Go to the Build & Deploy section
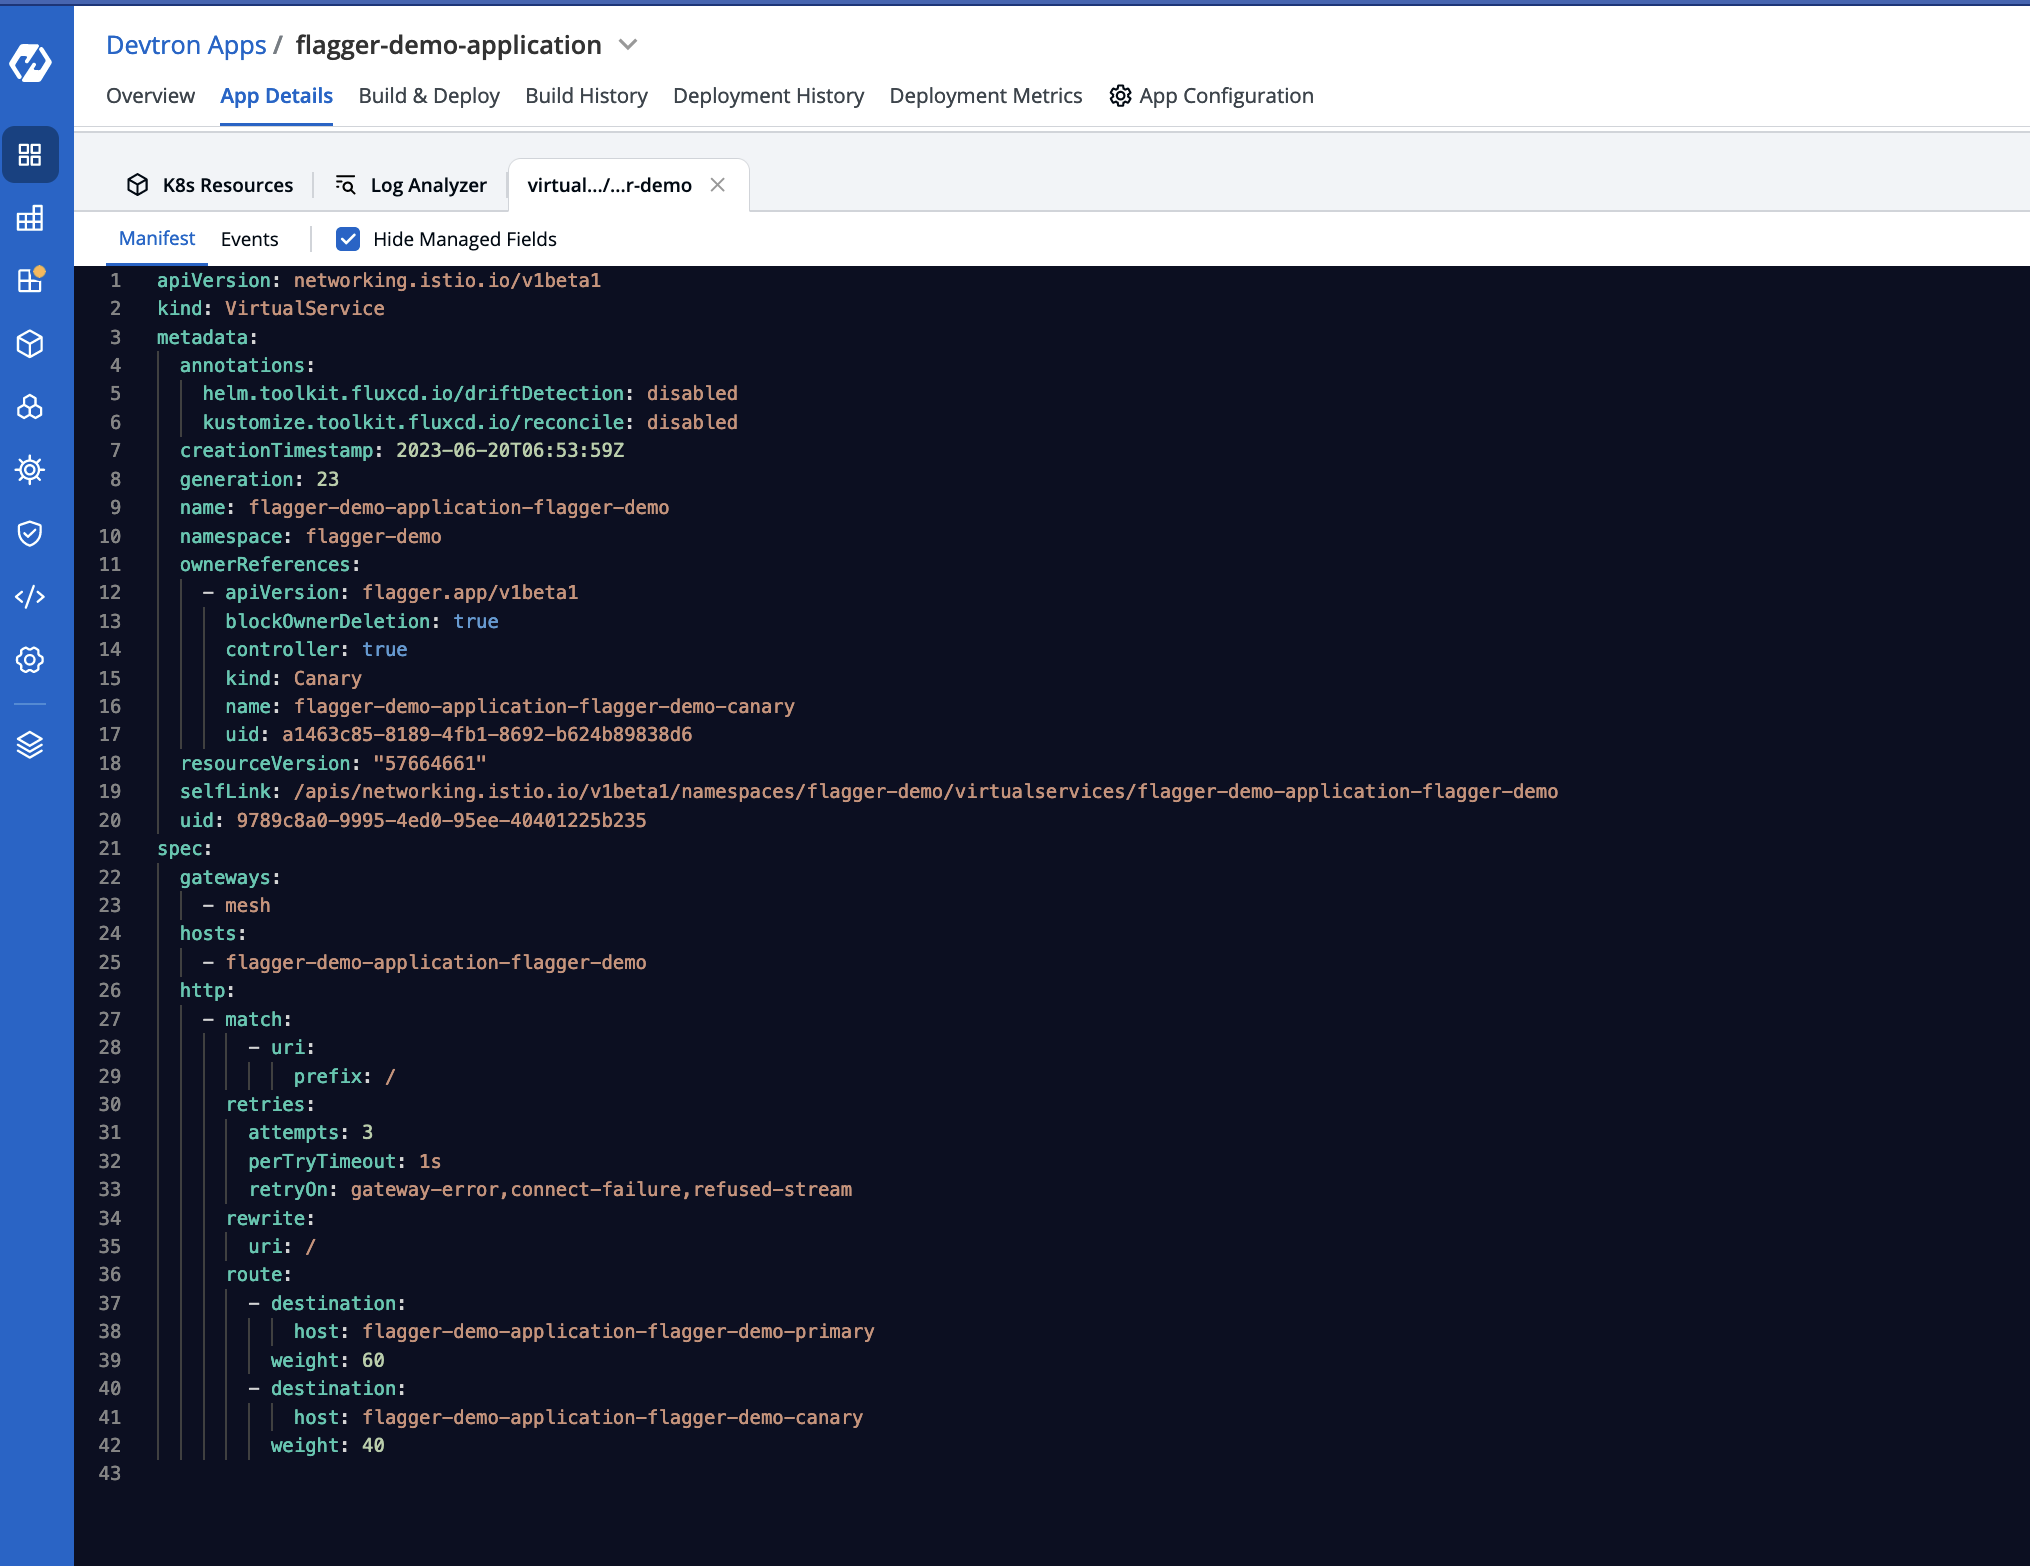Image resolution: width=2030 pixels, height=1566 pixels. (428, 96)
